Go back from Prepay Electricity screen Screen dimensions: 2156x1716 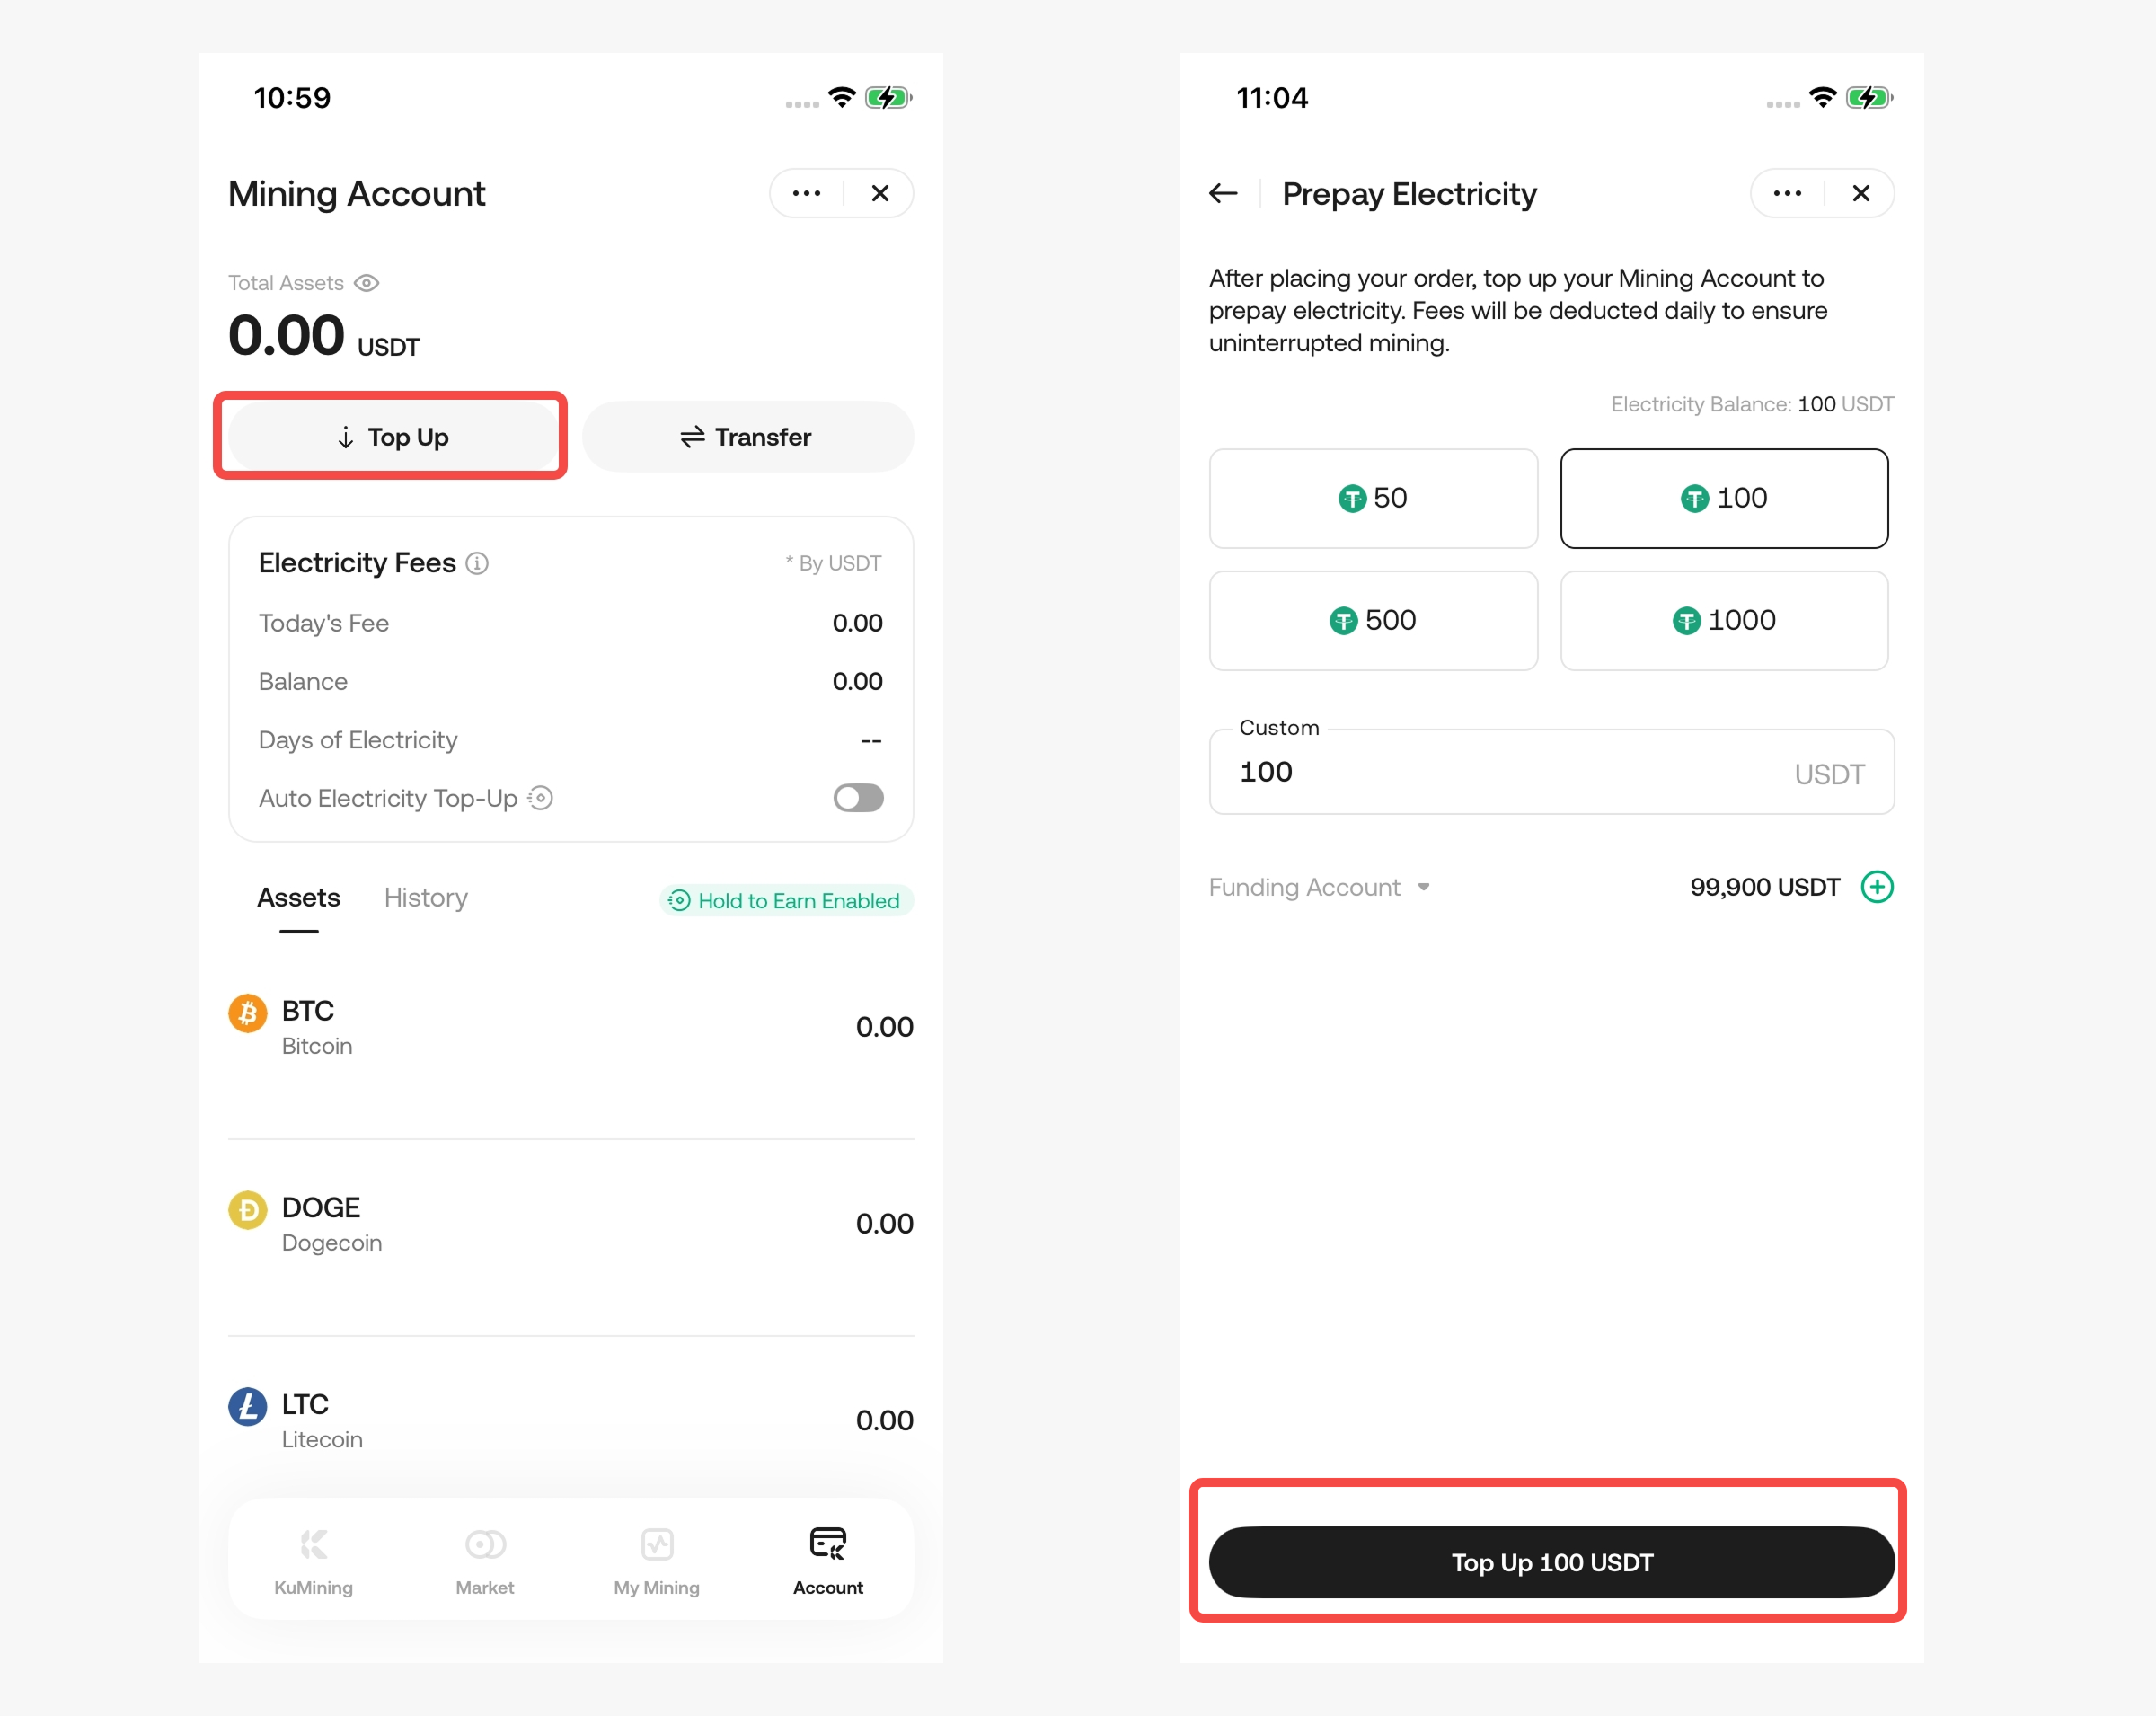(1223, 193)
